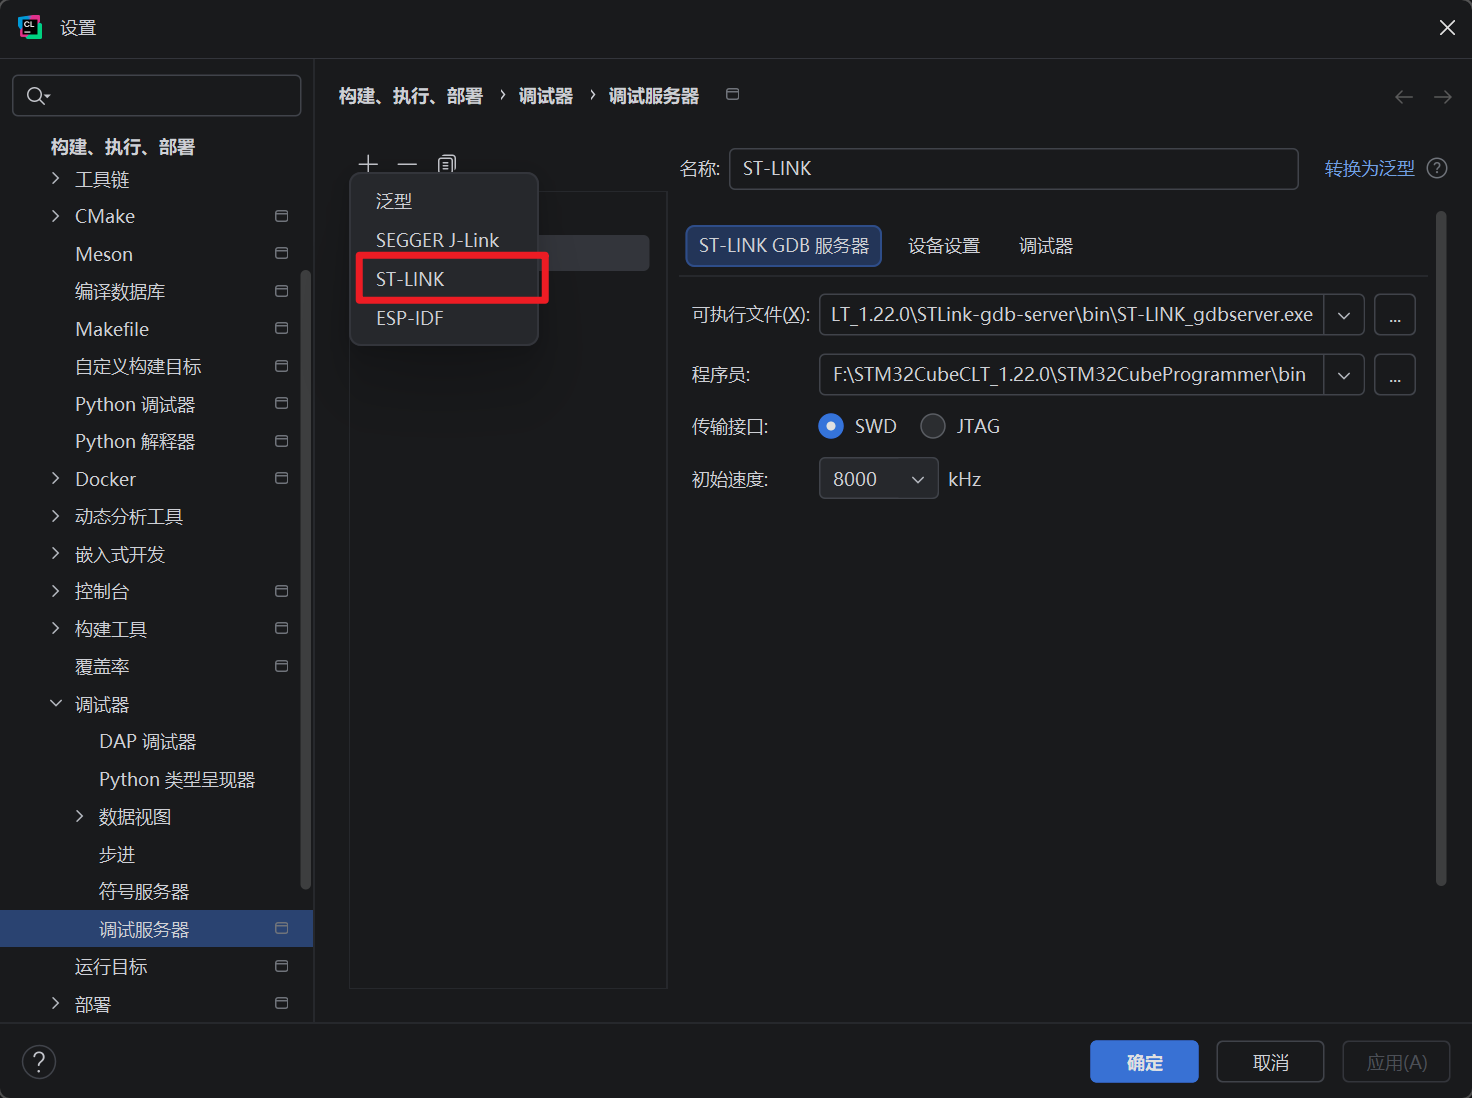
Task: Open the 可执行文件 path dropdown
Action: pos(1344,315)
